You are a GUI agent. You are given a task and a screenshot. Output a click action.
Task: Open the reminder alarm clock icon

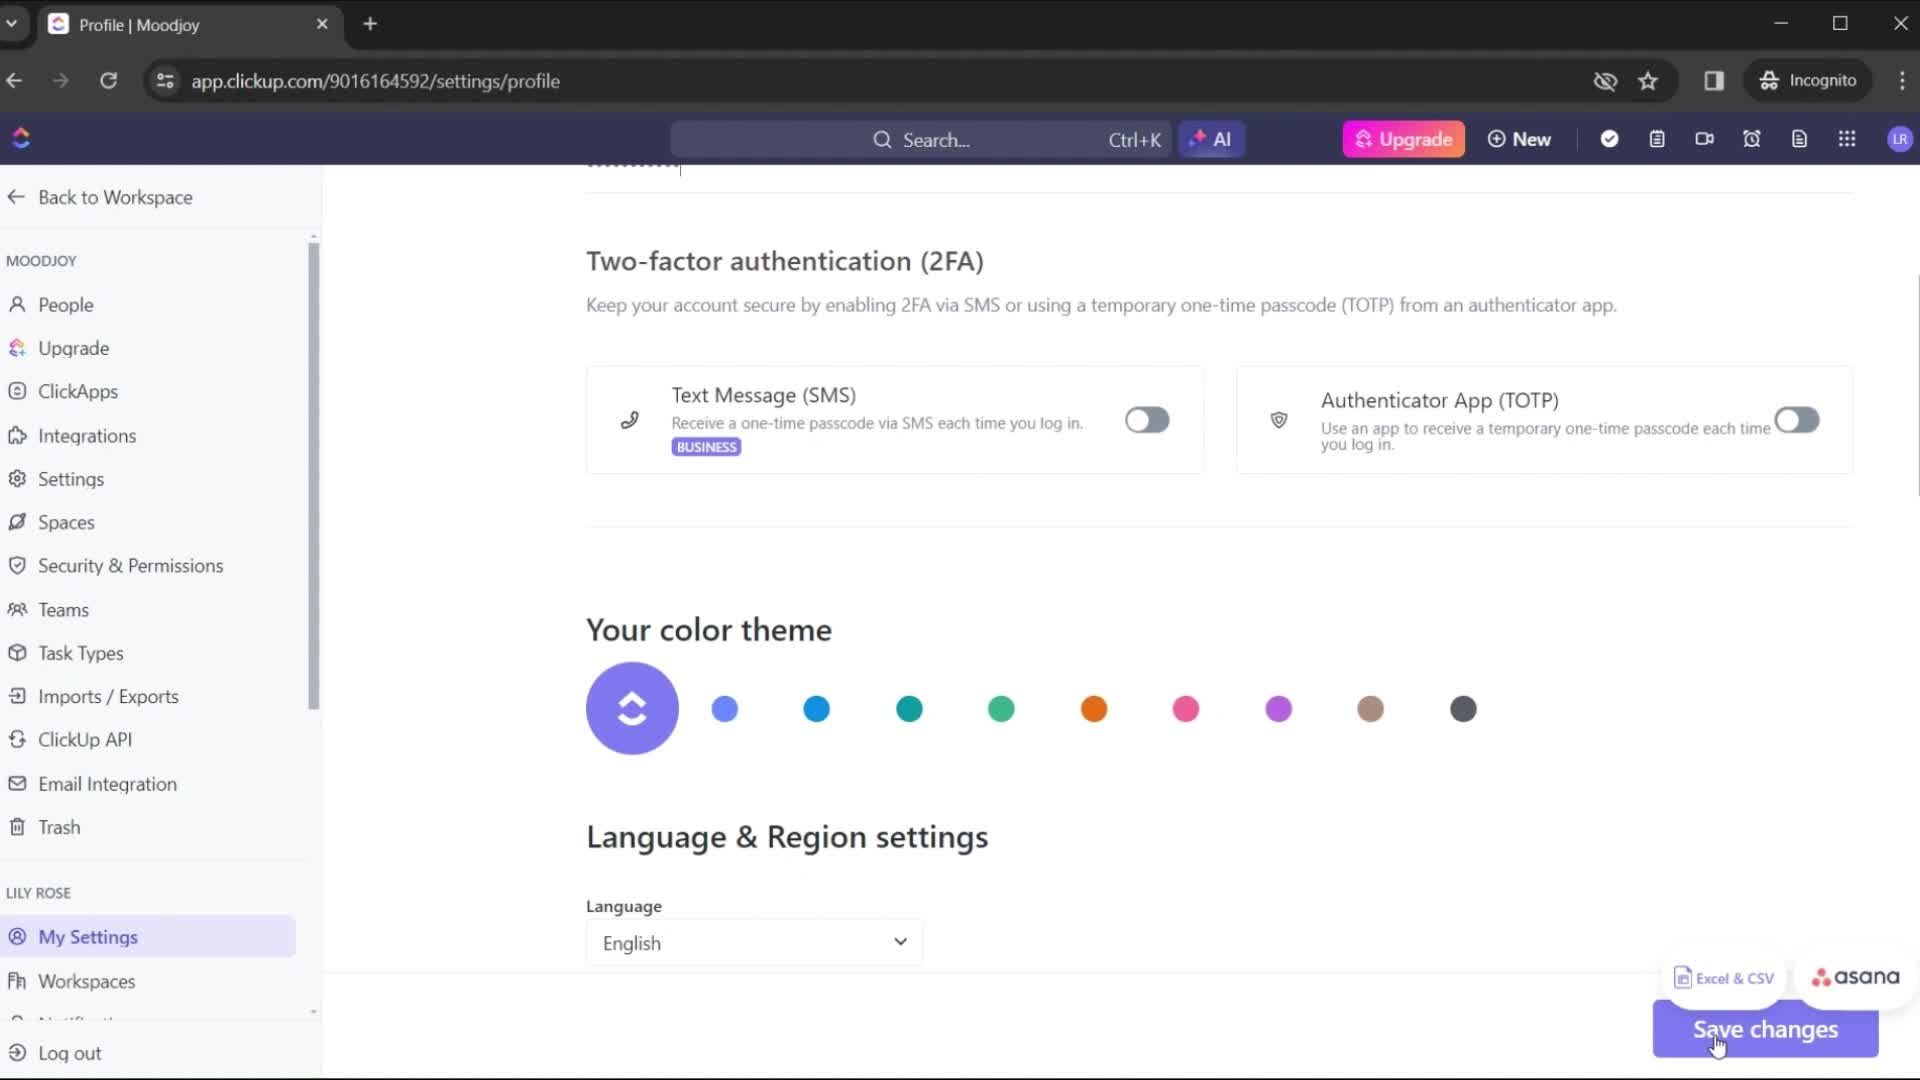(1752, 139)
